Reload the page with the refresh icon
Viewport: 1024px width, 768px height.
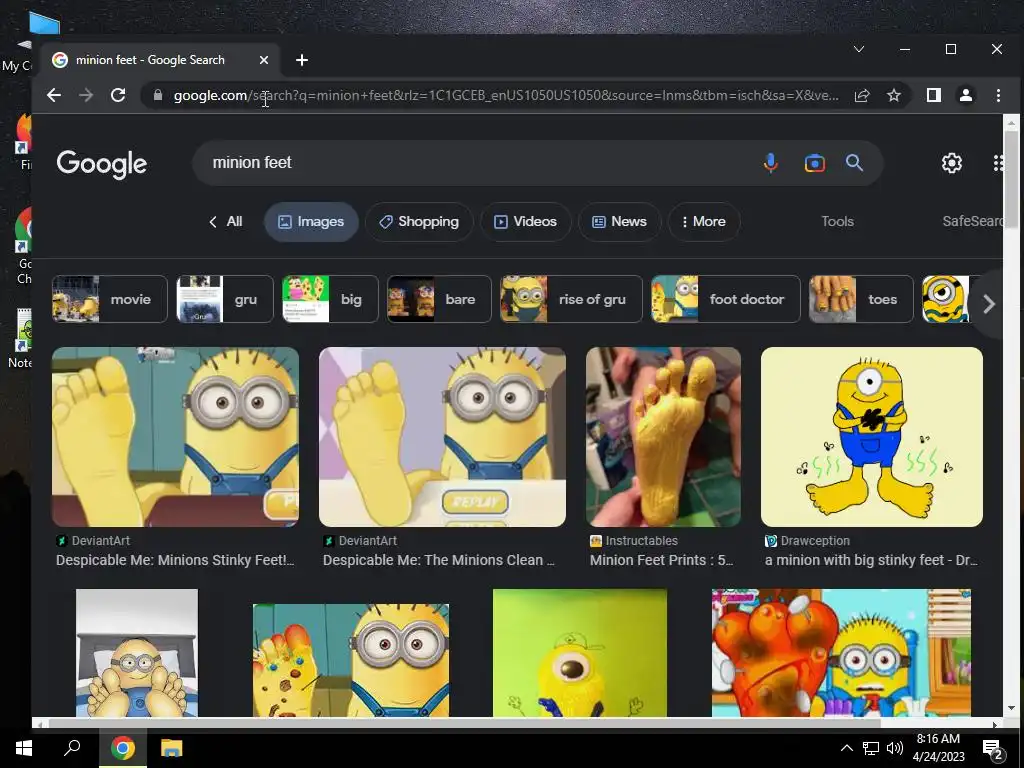click(118, 95)
